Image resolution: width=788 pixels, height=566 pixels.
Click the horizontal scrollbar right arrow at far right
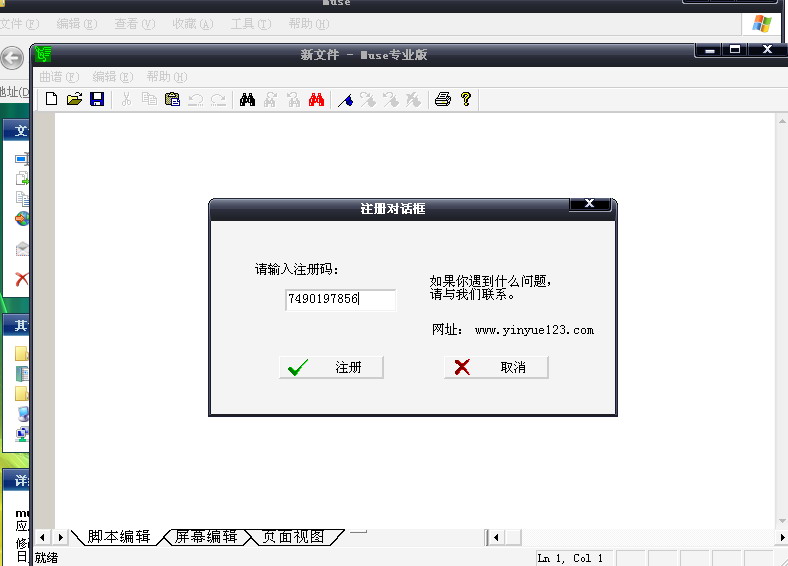(782, 537)
